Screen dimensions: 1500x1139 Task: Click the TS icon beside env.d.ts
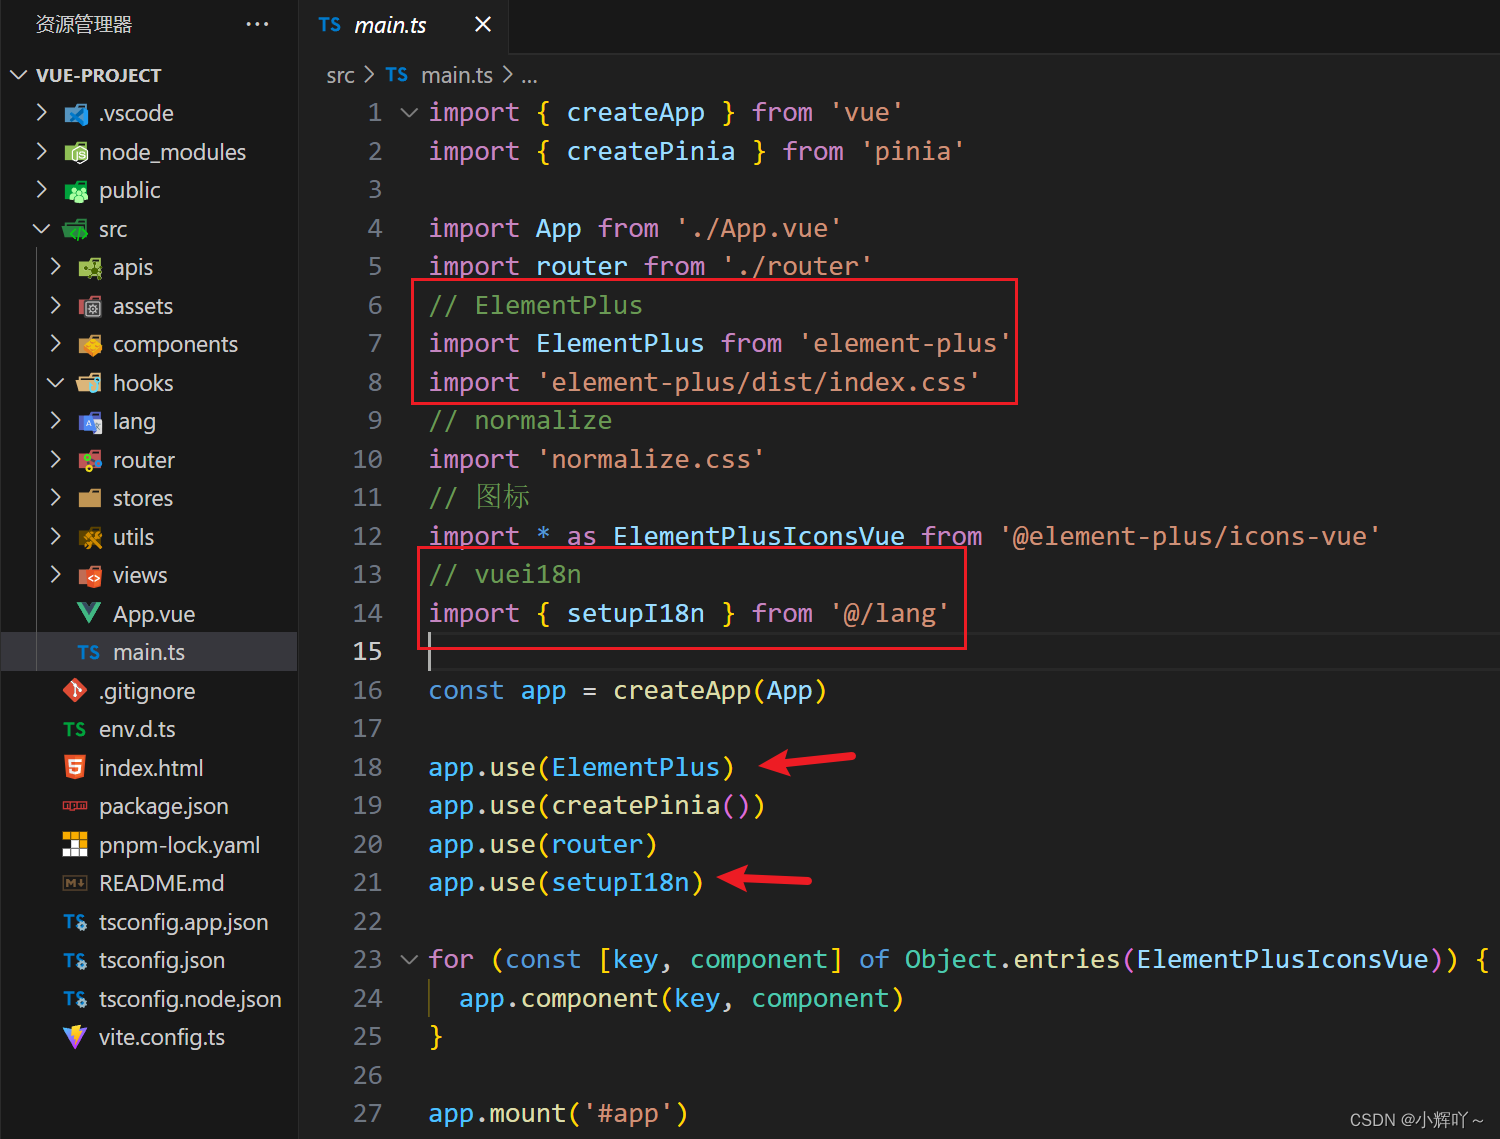tap(75, 729)
